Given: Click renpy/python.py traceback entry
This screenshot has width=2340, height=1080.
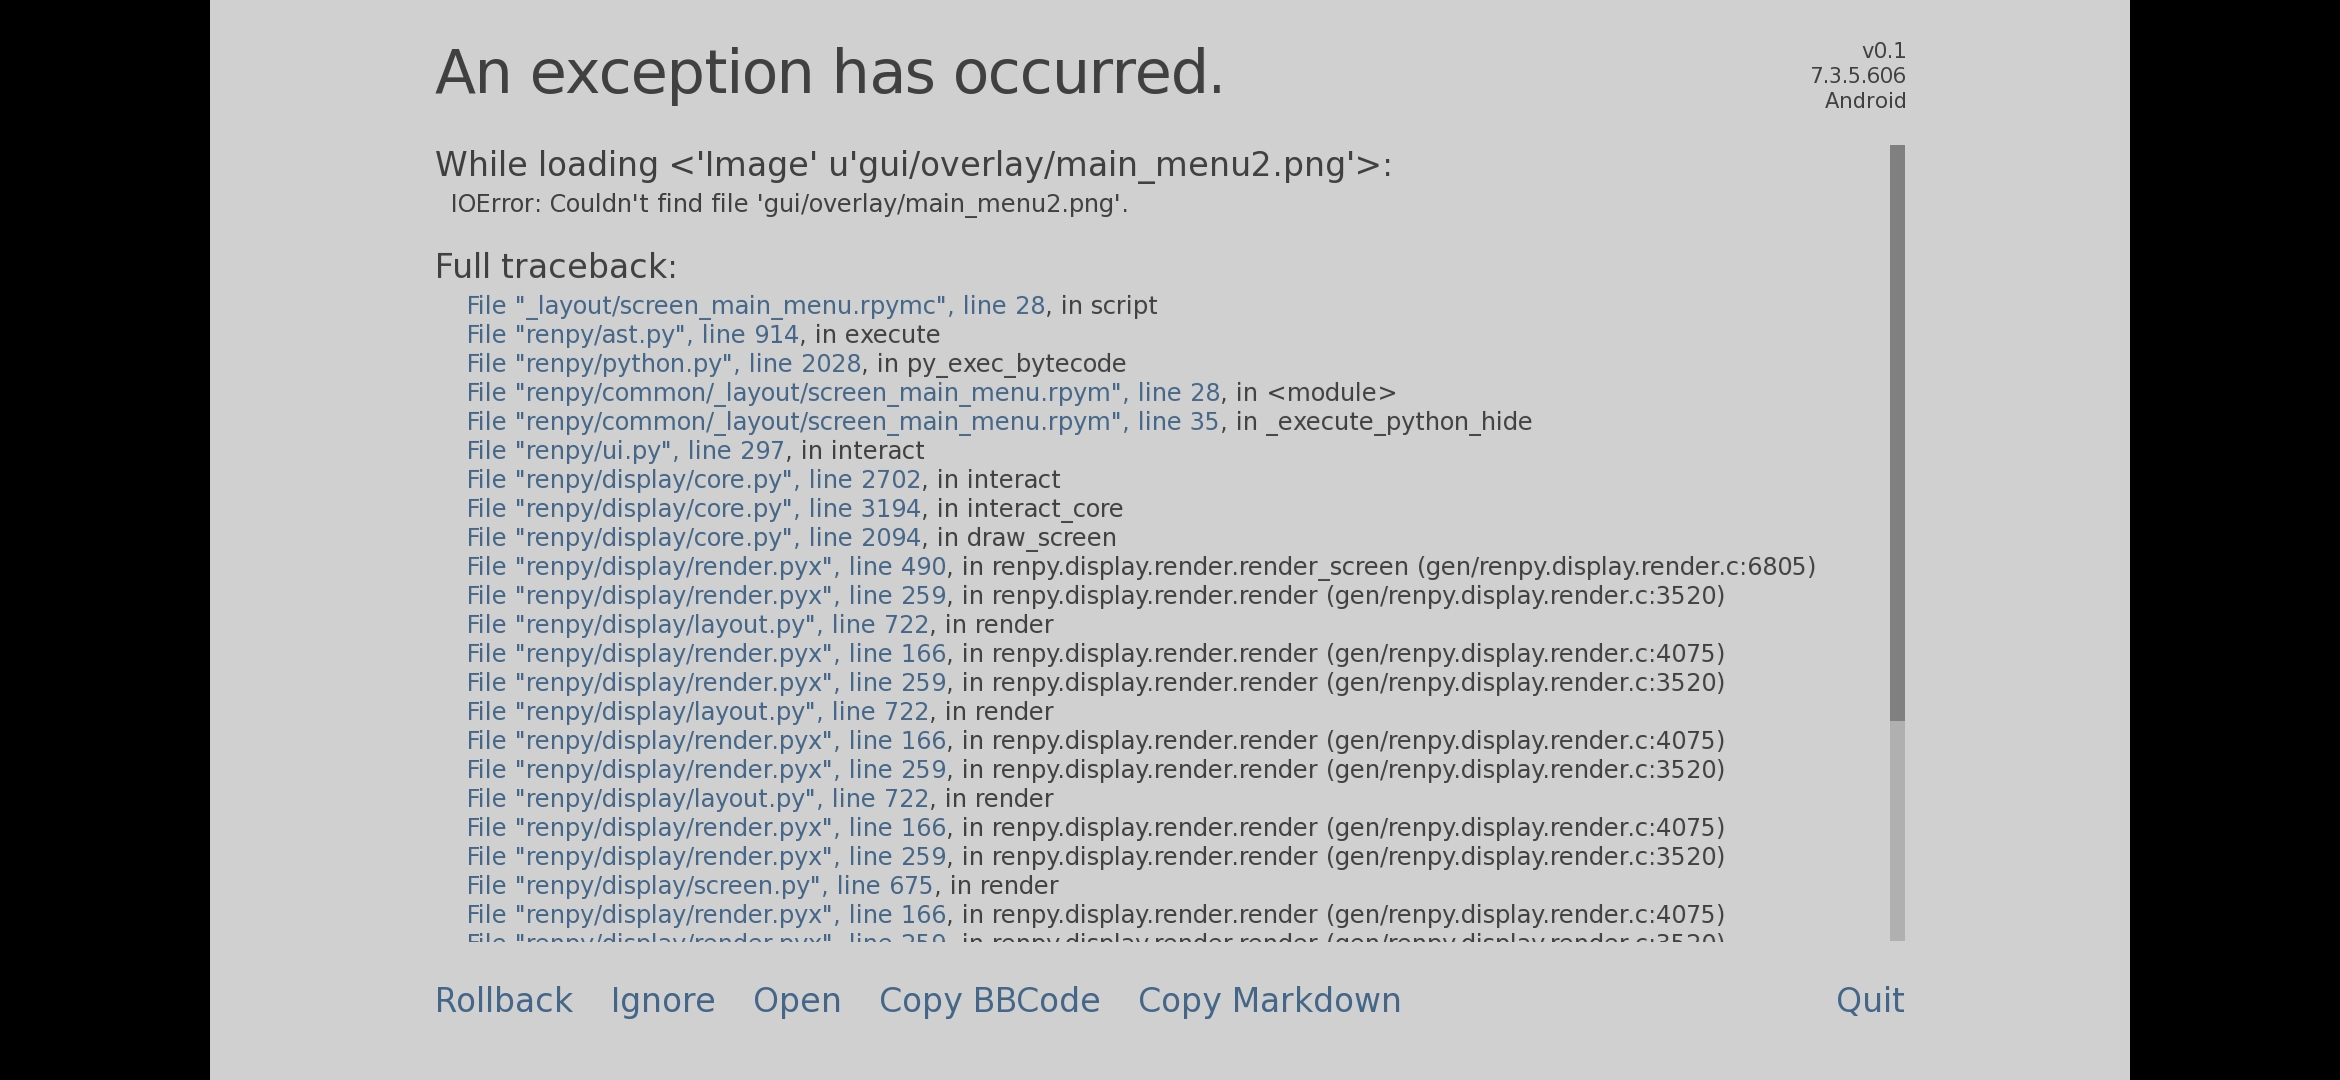Looking at the screenshot, I should click(x=663, y=362).
